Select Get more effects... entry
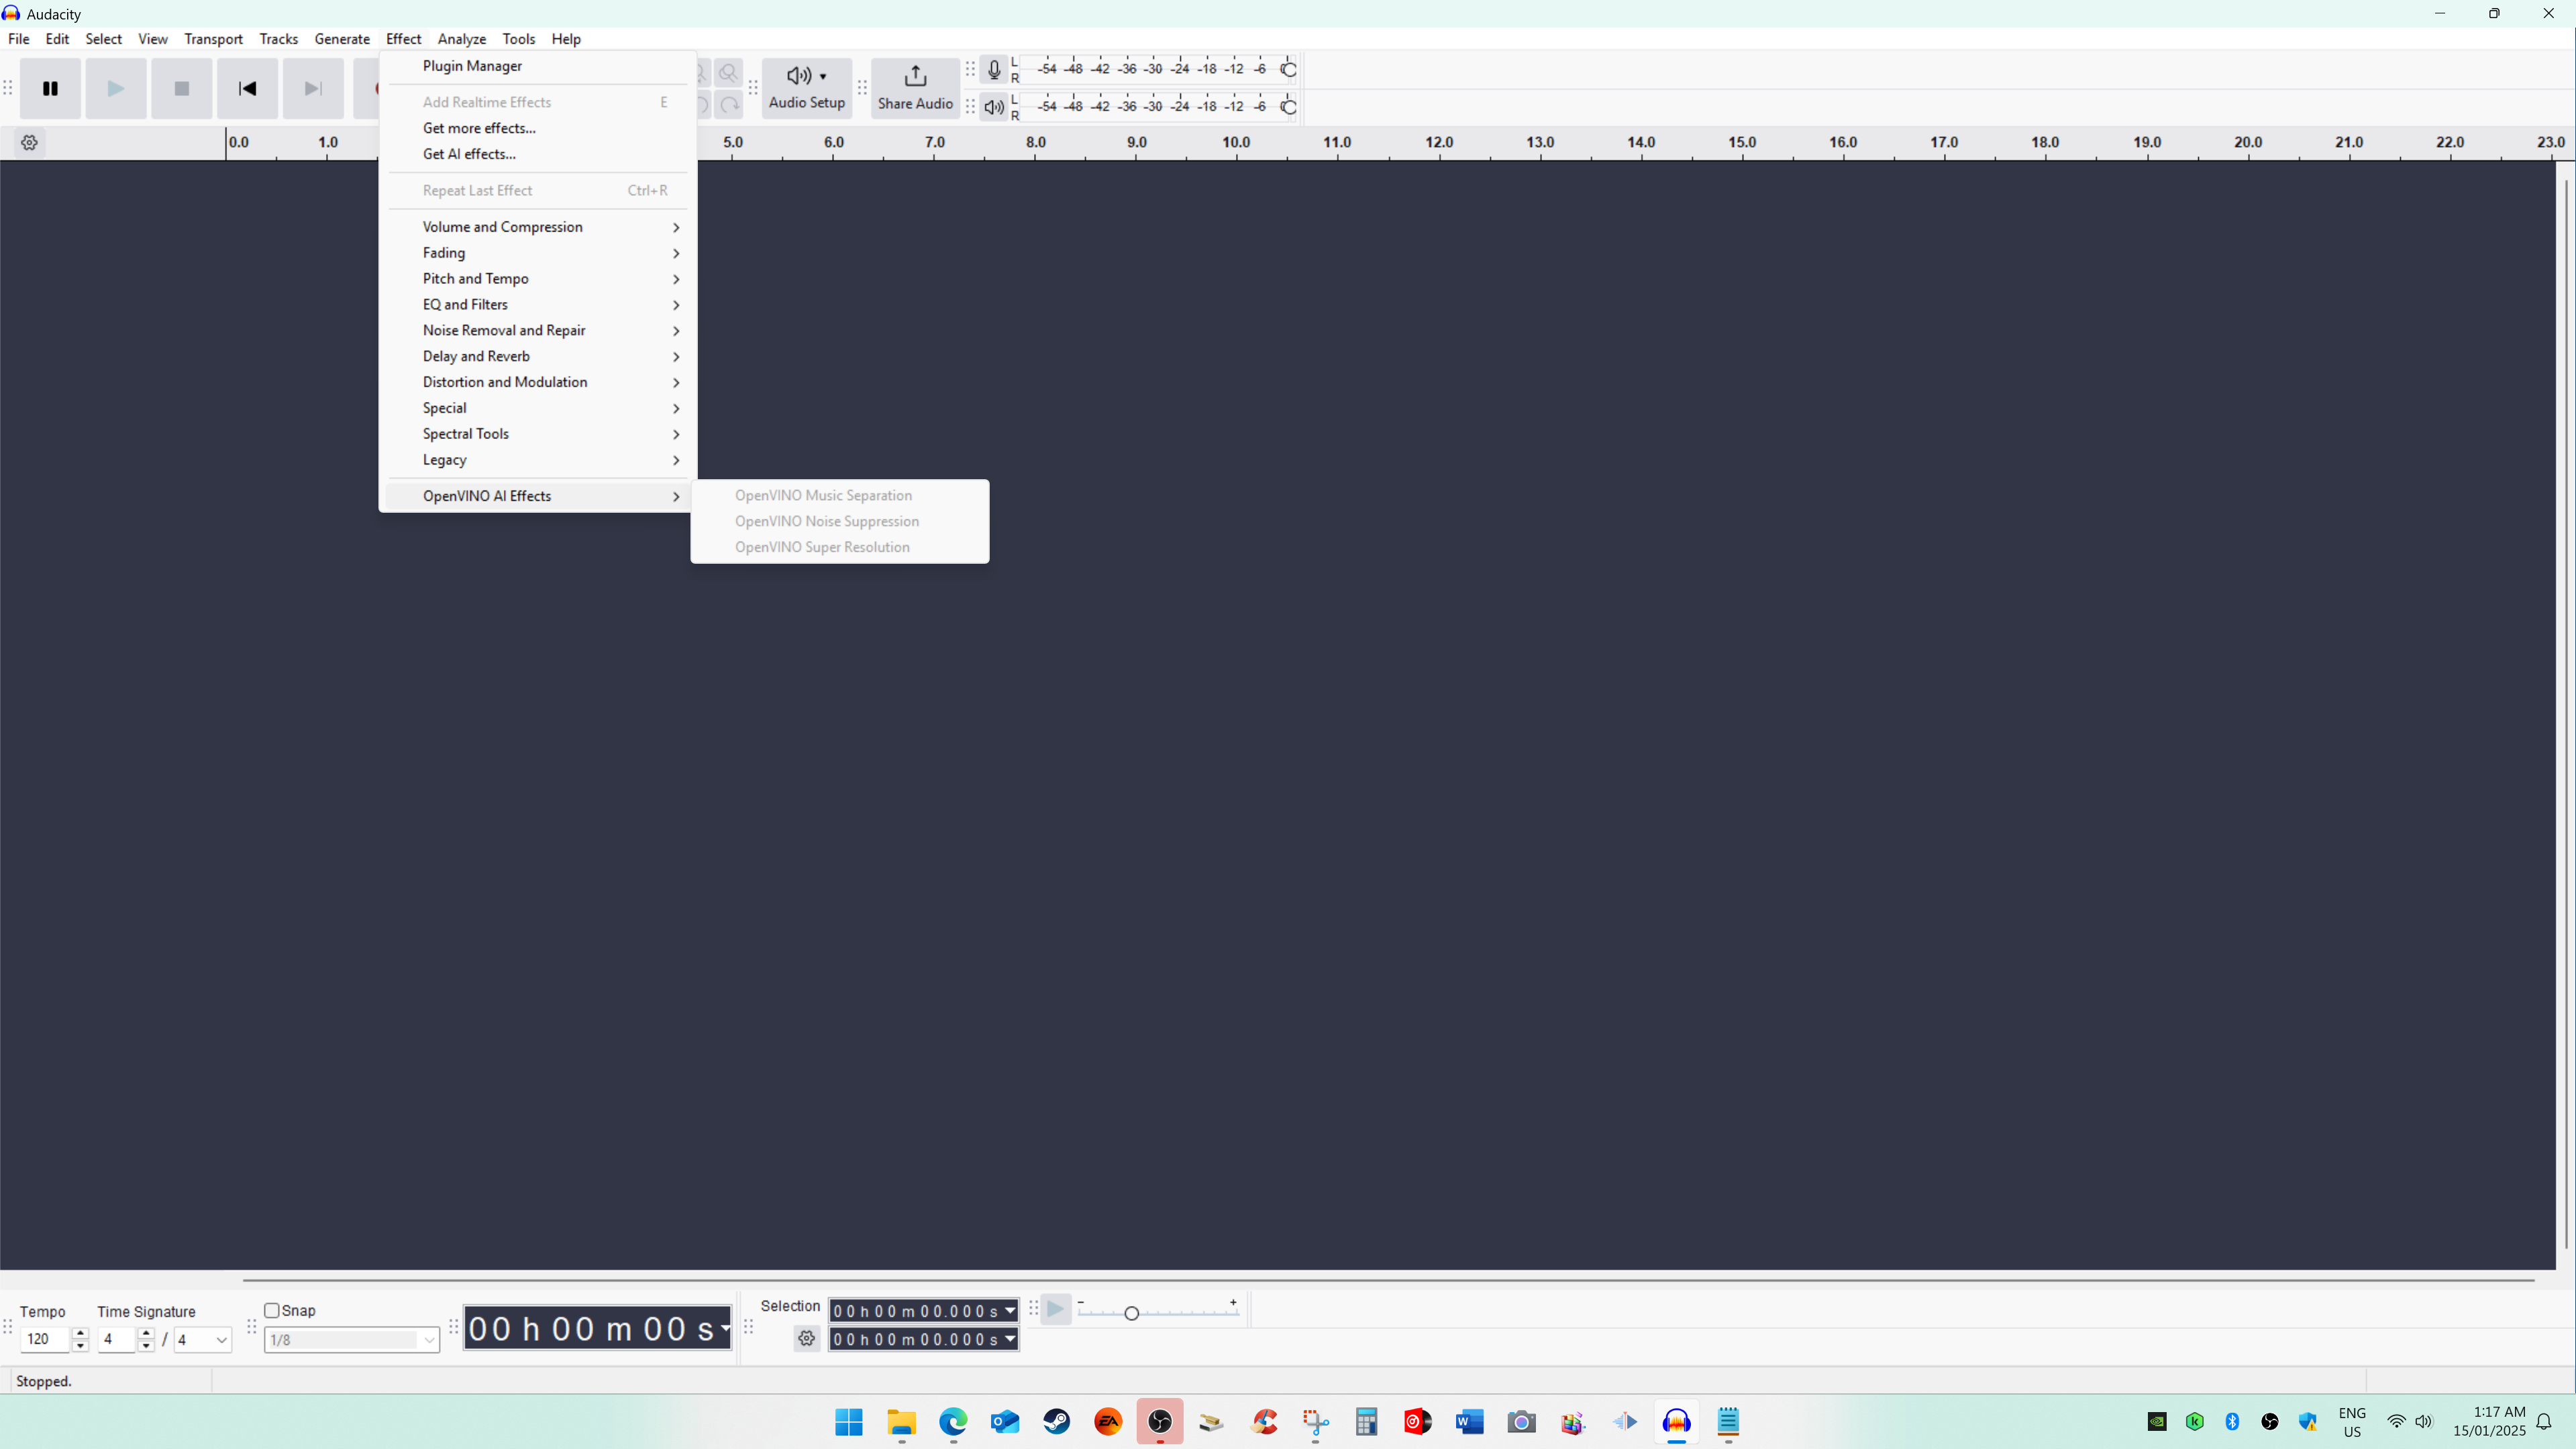Screen dimensions: 2576x1449 click(x=479, y=128)
